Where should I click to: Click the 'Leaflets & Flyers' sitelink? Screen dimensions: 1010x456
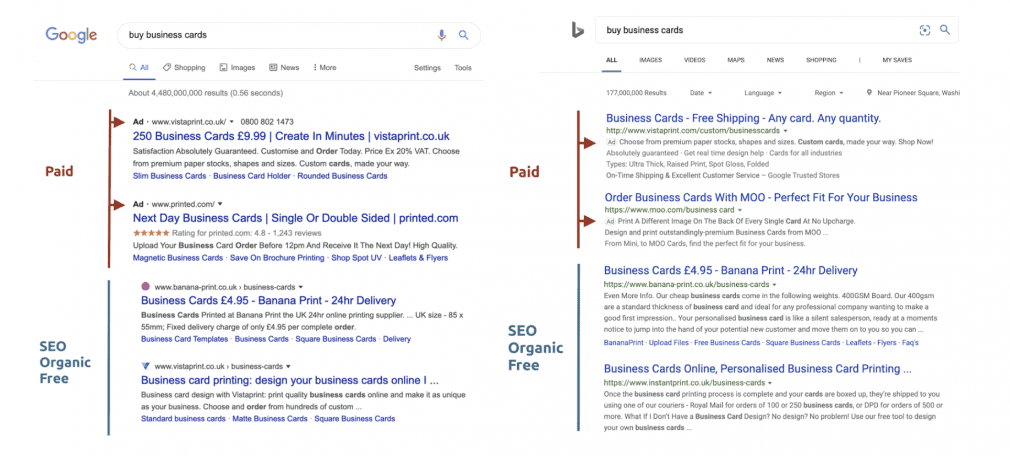pos(418,258)
